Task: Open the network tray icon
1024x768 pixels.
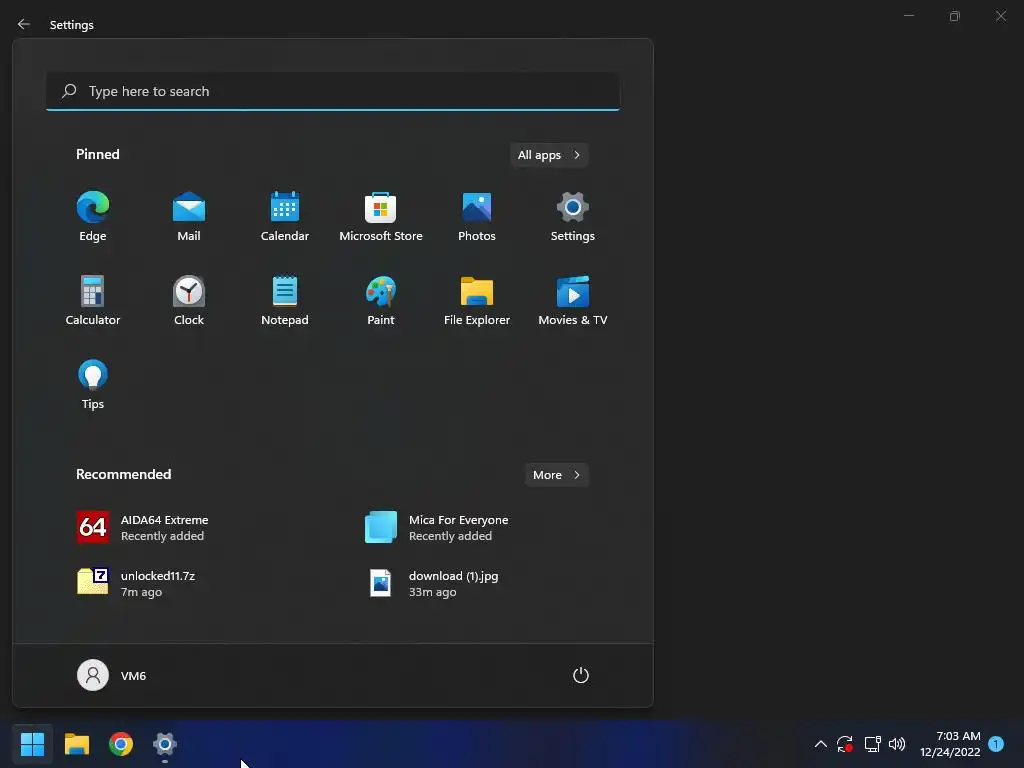Action: click(872, 744)
